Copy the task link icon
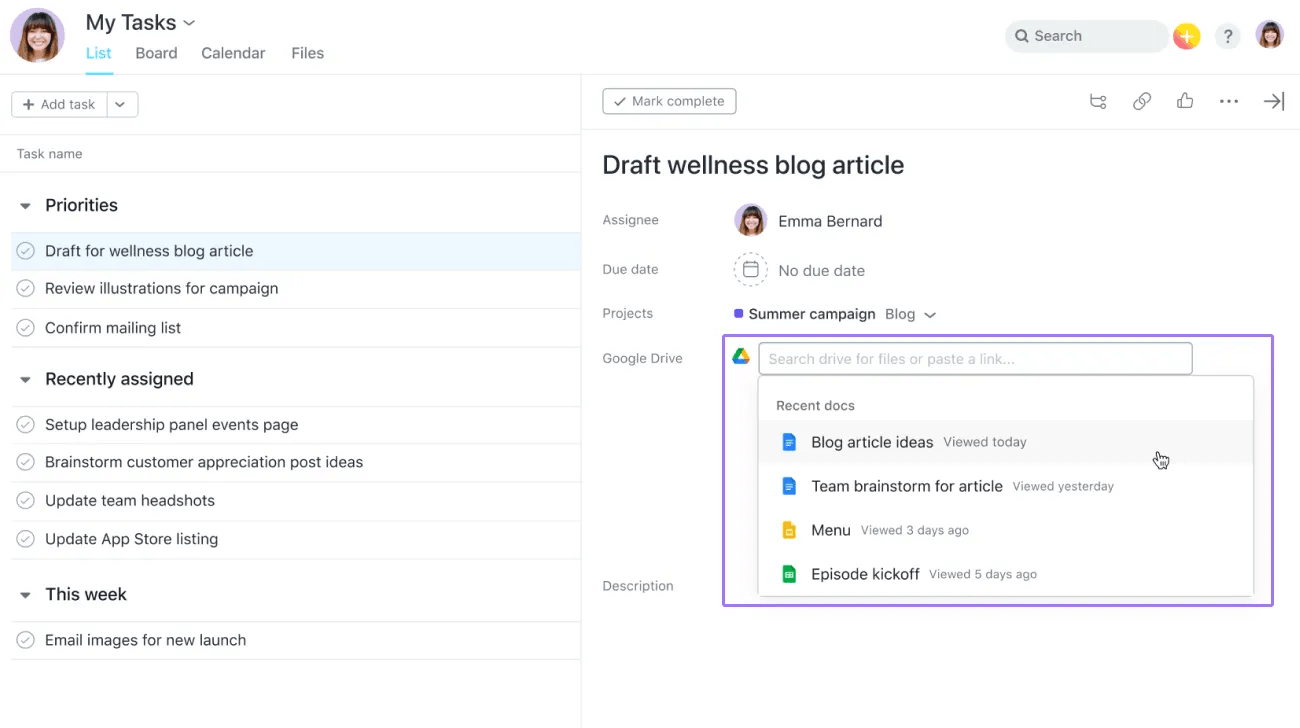The height and width of the screenshot is (728, 1300). coord(1141,101)
